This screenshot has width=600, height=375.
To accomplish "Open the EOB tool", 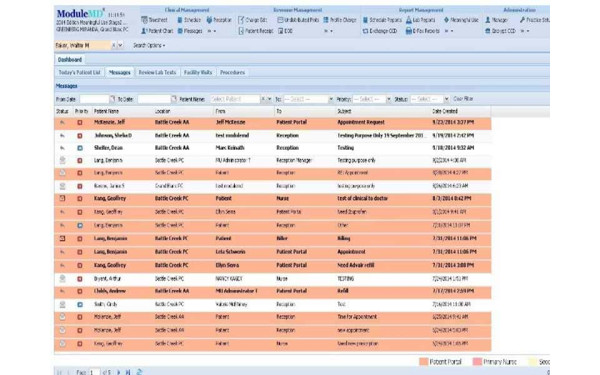I will (285, 31).
